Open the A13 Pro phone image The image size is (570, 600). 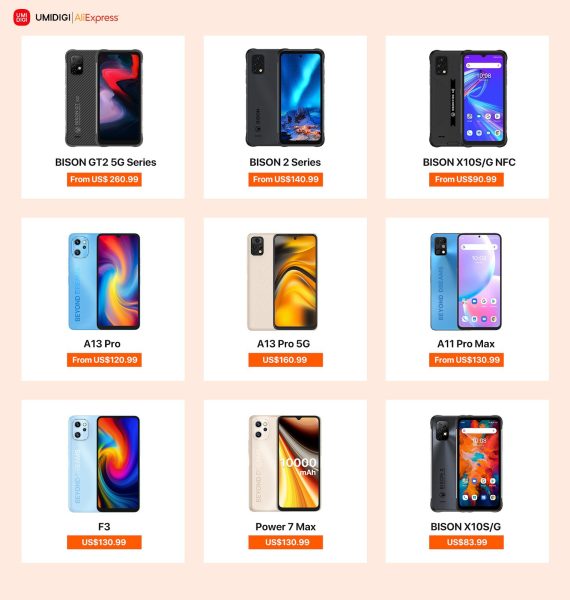[104, 281]
